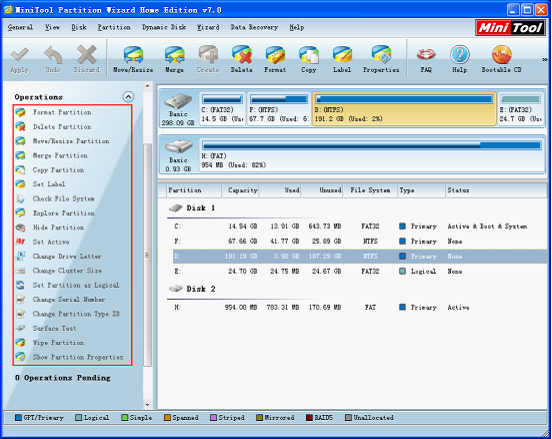
Task: Click the sidebar scrollbar up arrow
Action: pyautogui.click(x=148, y=86)
